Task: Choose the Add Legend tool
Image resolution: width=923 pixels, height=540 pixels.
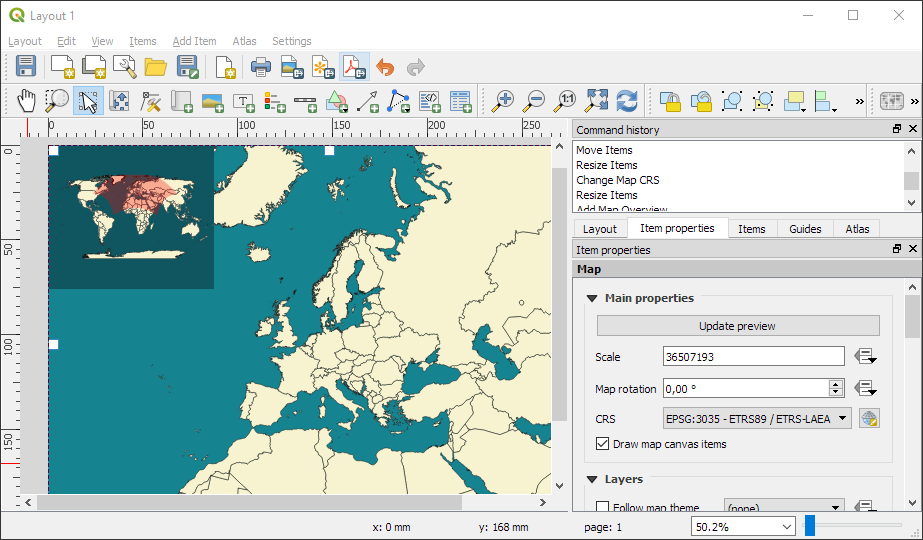Action: 274,101
